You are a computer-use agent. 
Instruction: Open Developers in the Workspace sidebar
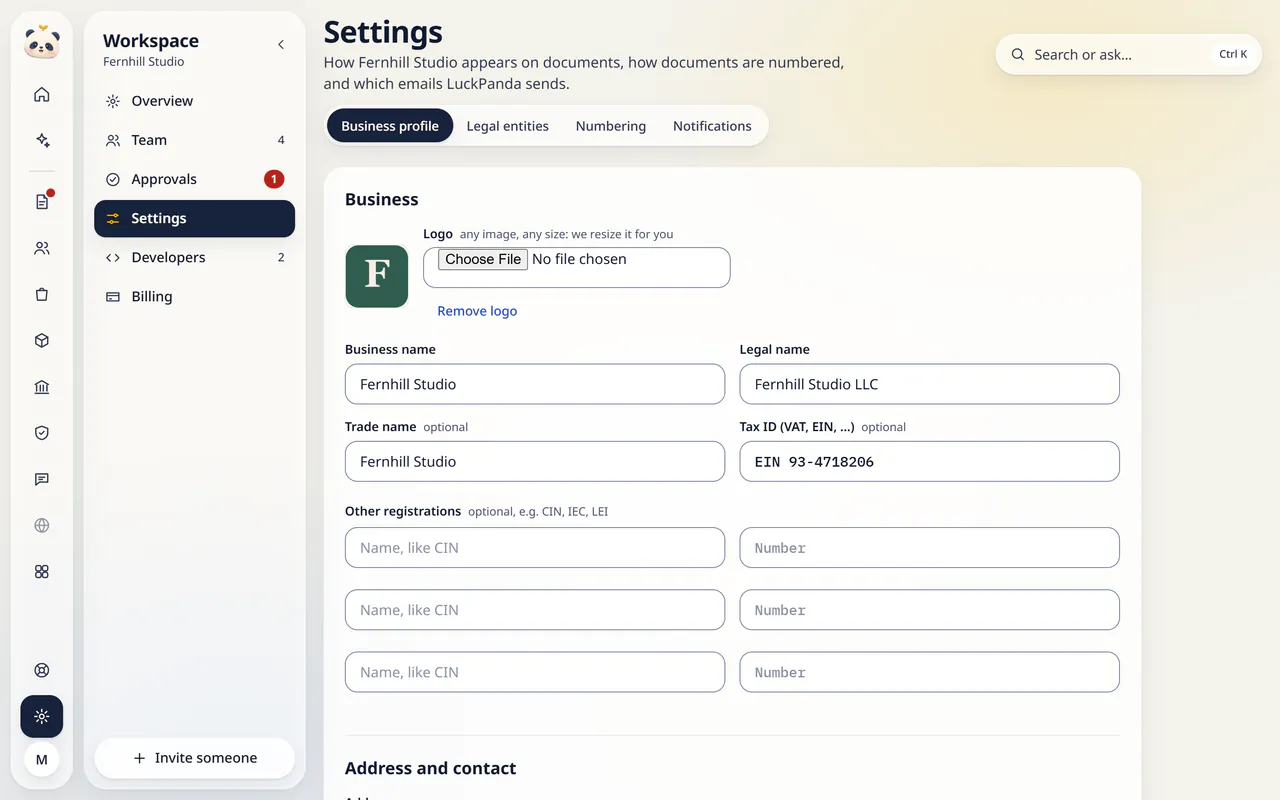(x=195, y=257)
